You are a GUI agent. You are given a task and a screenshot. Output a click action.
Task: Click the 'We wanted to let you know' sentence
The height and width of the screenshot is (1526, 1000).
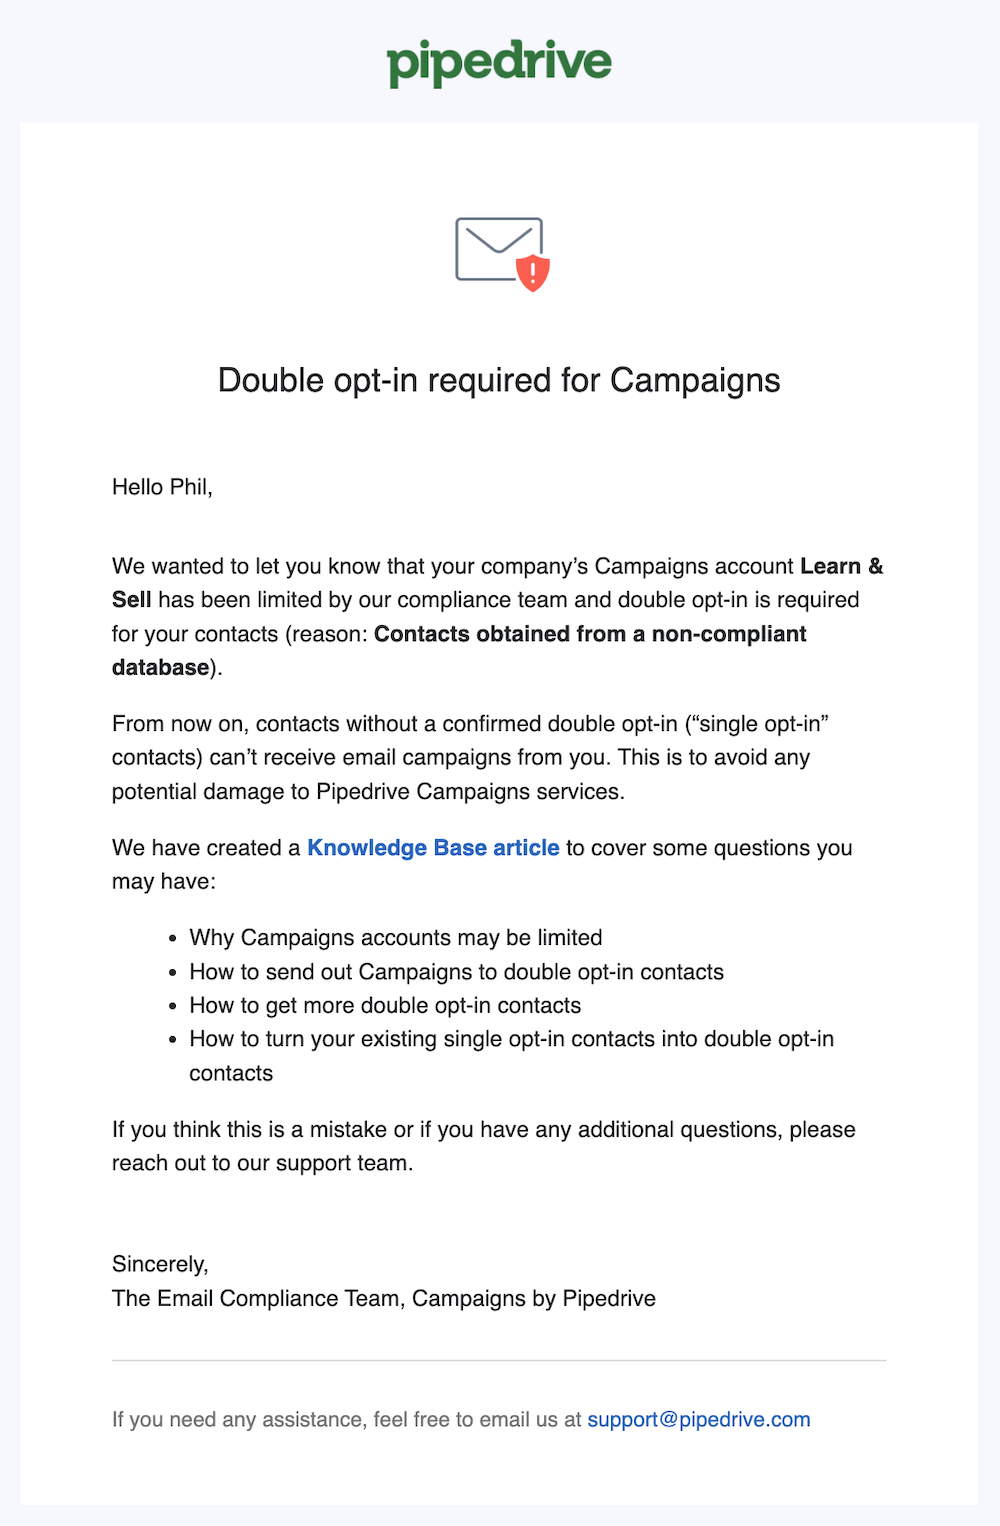453,567
